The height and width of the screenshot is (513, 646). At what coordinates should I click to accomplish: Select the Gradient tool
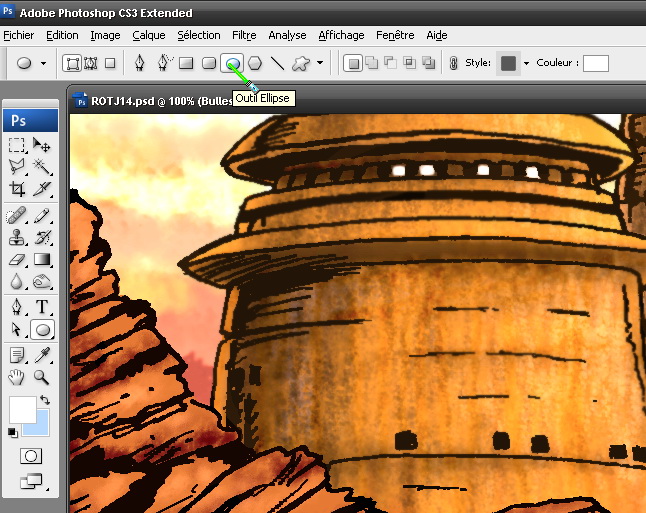pyautogui.click(x=42, y=259)
